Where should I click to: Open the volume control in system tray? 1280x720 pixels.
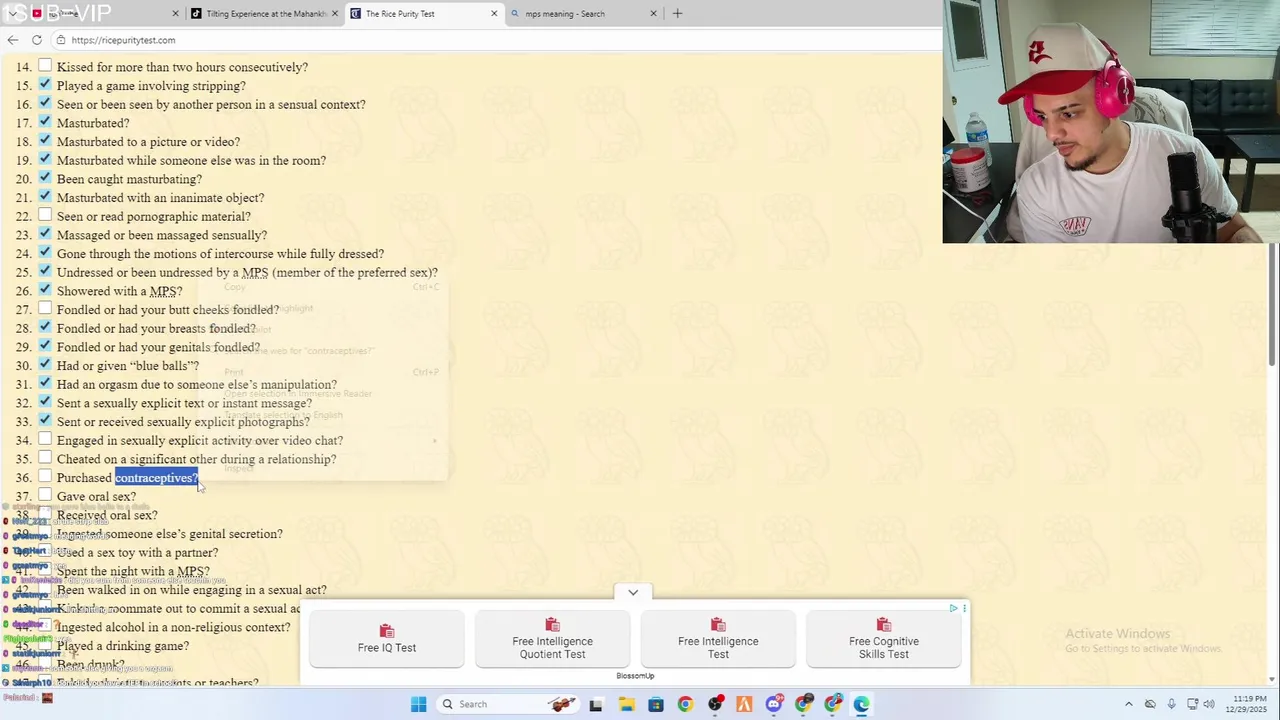click(x=1209, y=704)
